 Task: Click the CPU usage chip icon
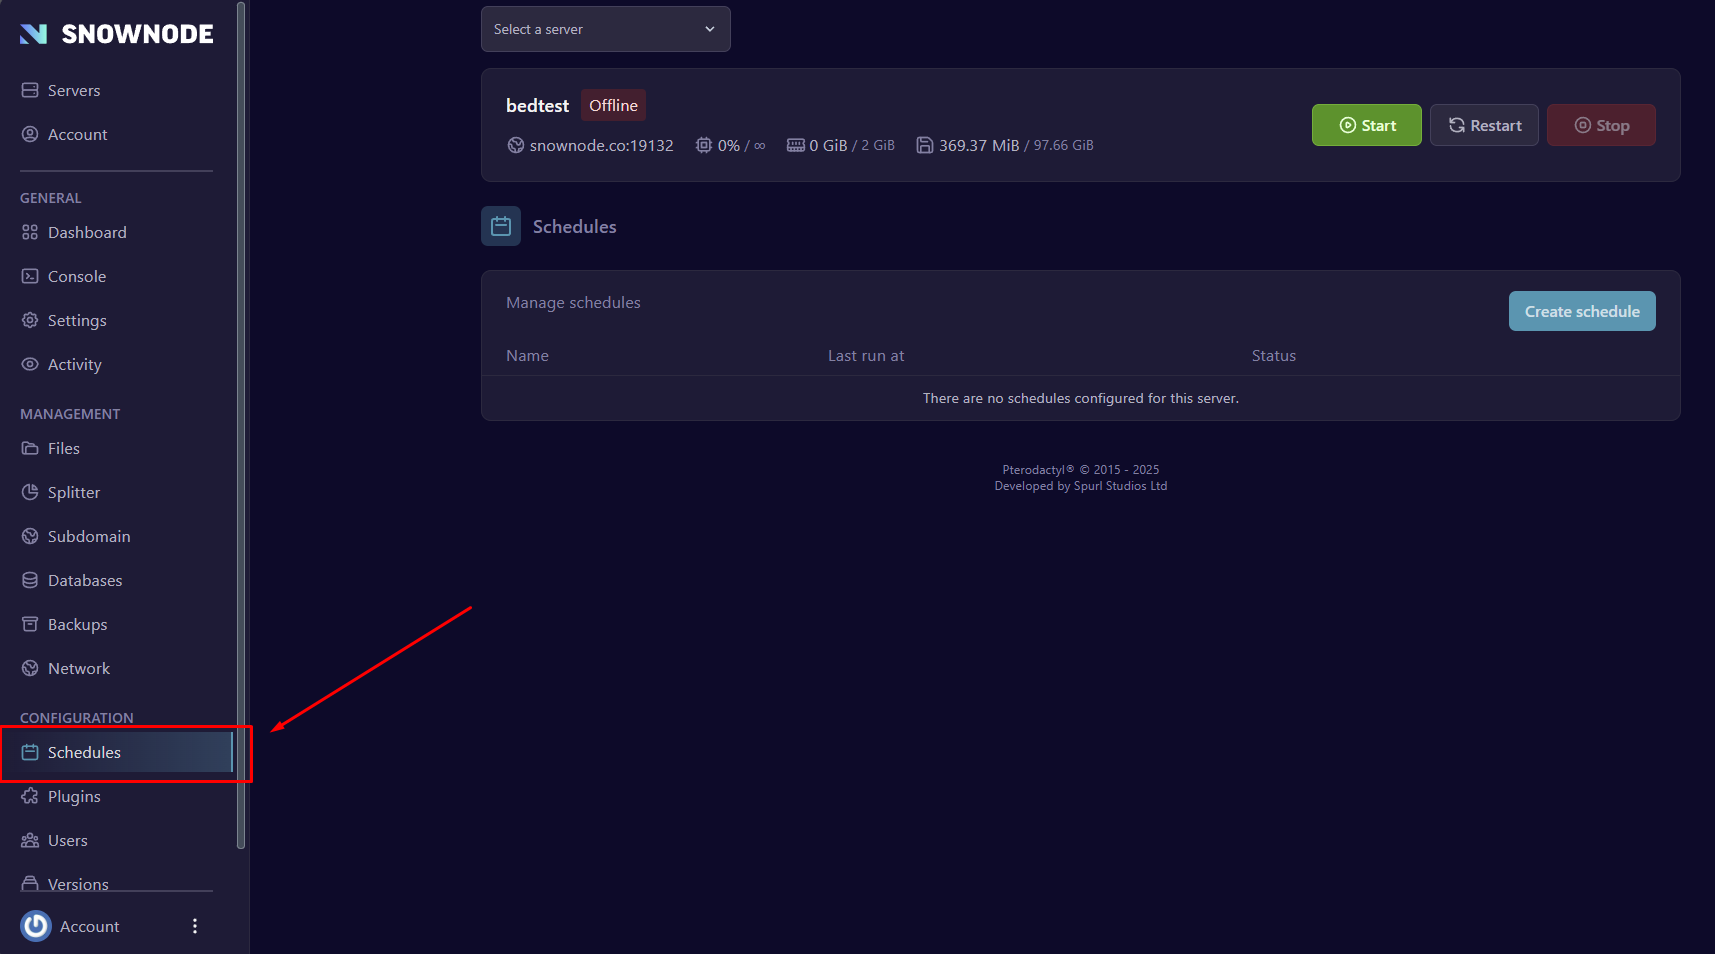point(704,145)
